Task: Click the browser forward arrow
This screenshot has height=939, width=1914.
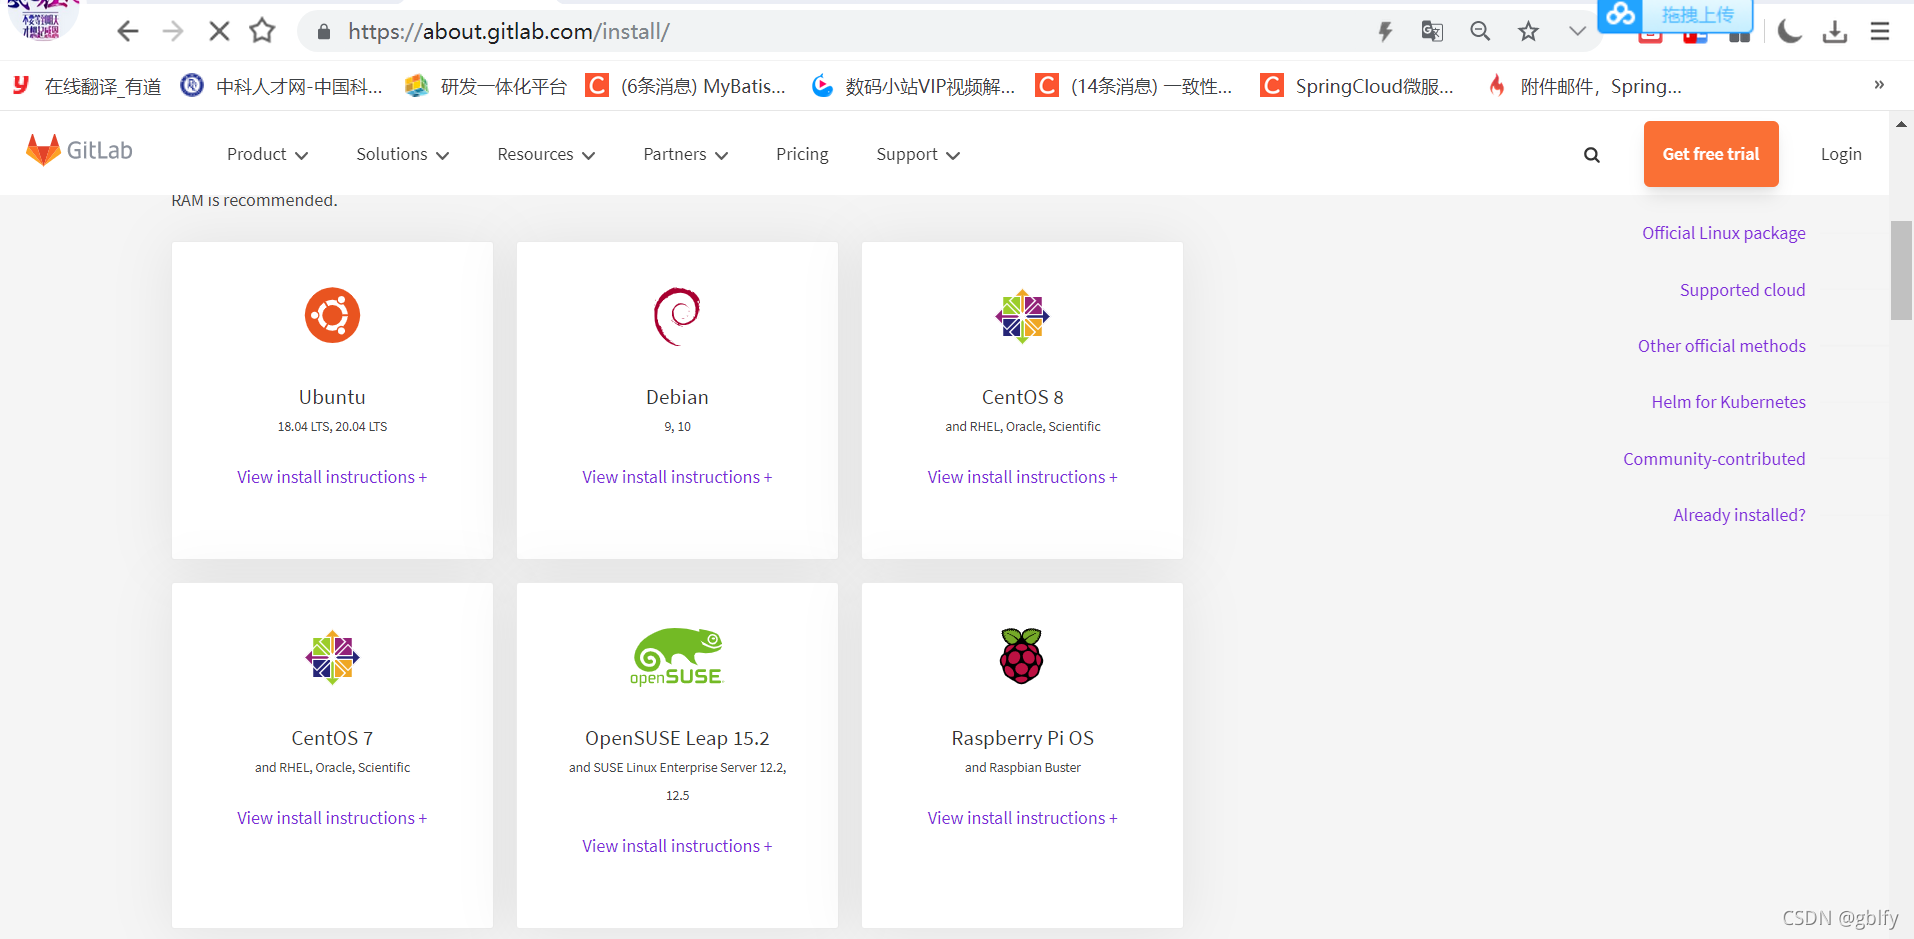Action: point(173,31)
